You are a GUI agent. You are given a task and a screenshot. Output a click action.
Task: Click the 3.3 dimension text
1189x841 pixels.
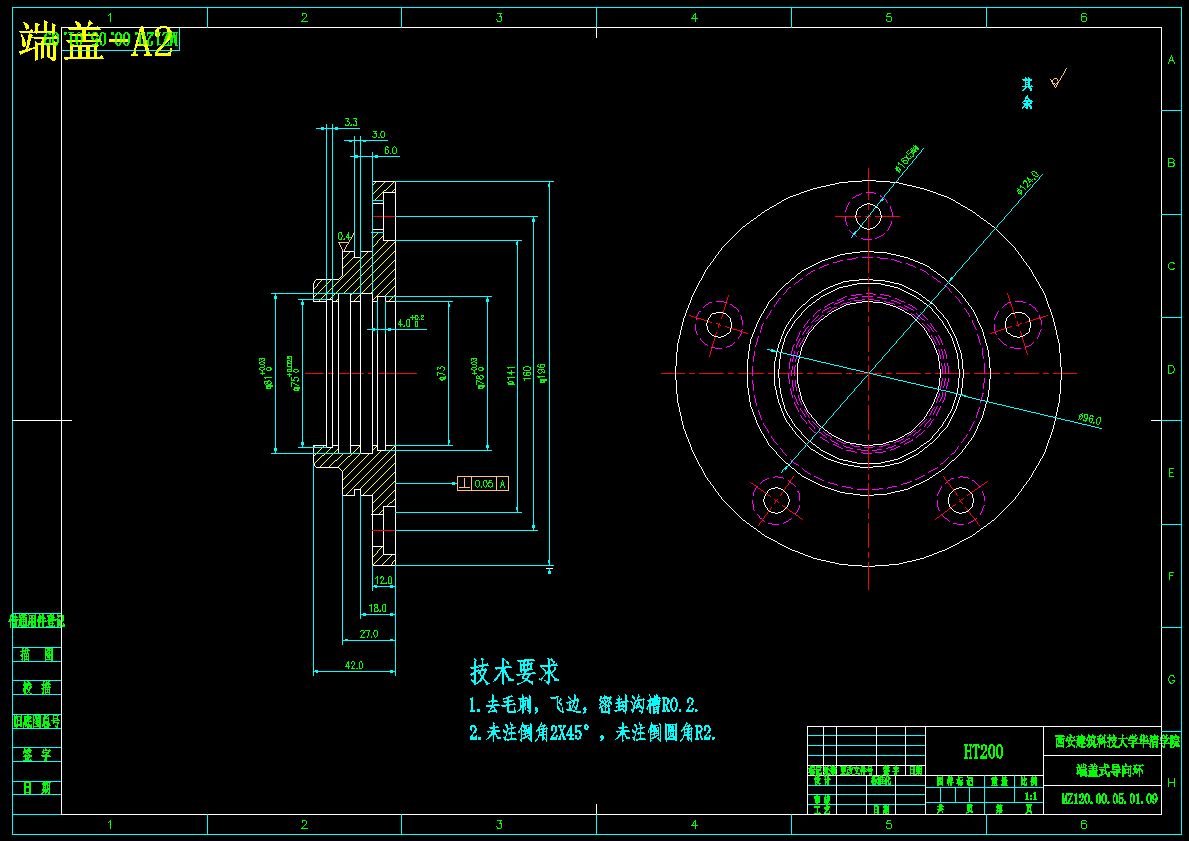coord(351,121)
